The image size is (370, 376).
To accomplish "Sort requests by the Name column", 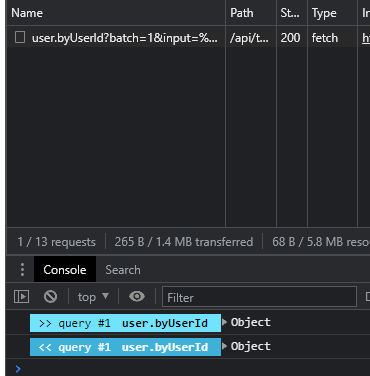I will 116,13.
